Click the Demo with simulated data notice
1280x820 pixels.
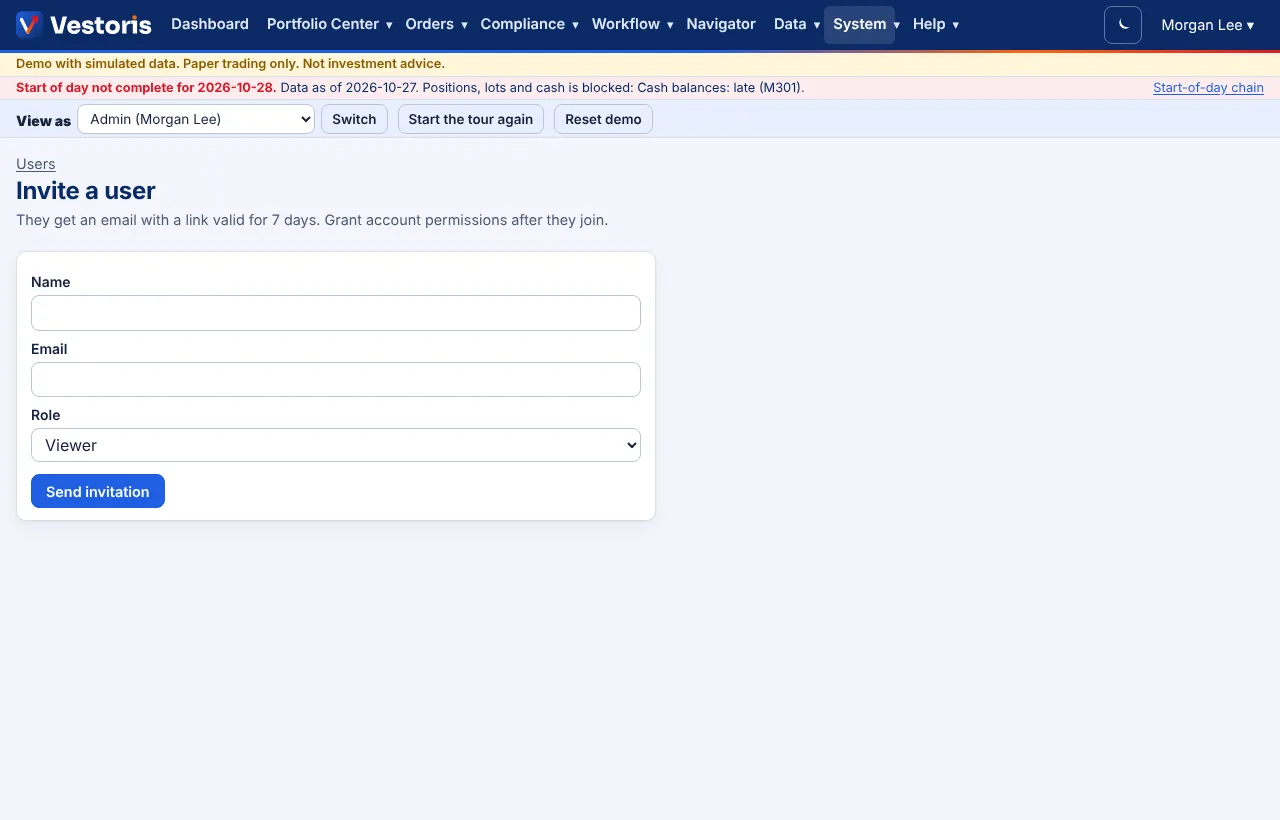pos(231,64)
